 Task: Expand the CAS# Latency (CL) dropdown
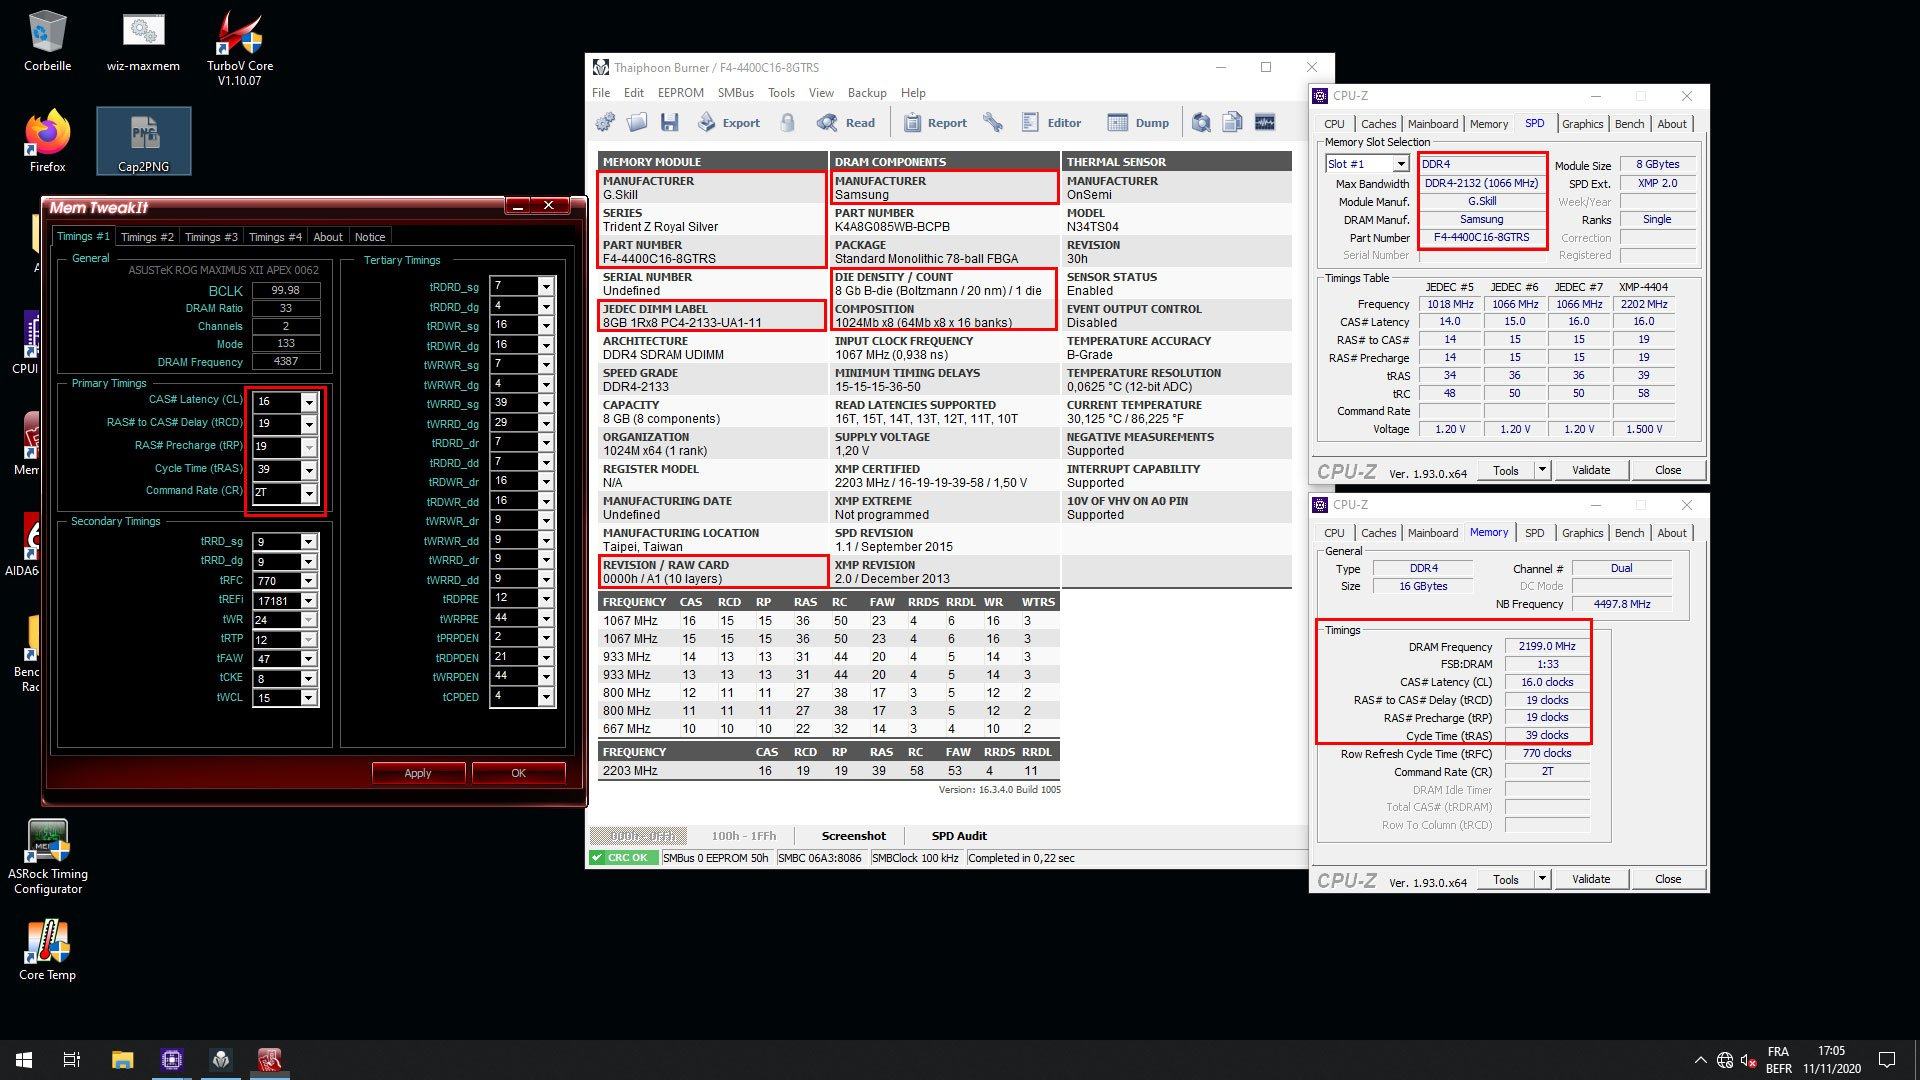[309, 402]
